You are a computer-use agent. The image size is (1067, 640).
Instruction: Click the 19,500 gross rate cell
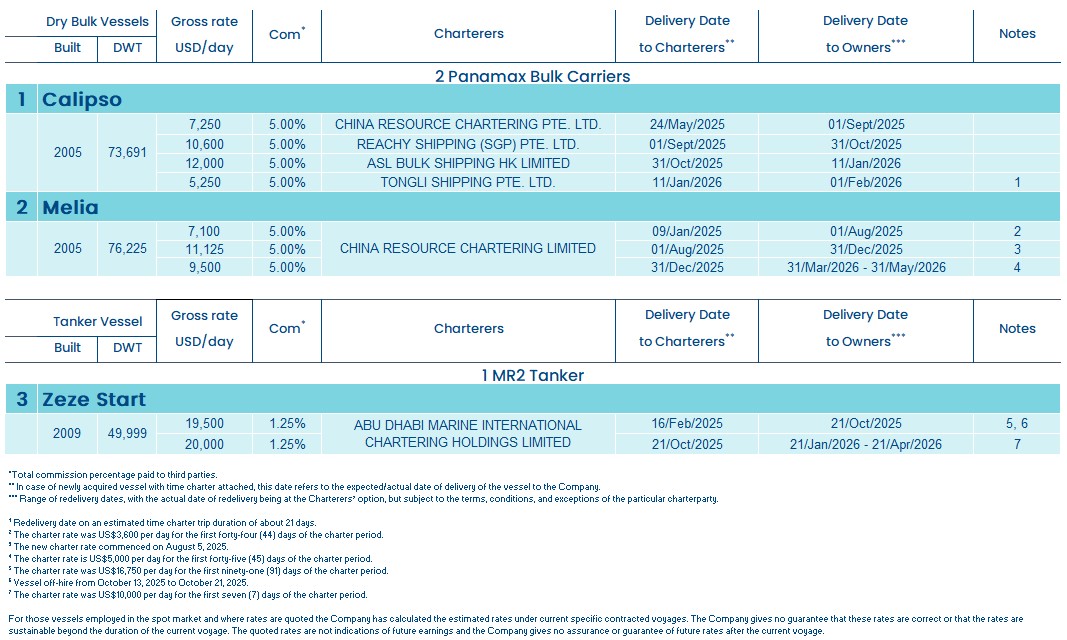click(x=204, y=424)
